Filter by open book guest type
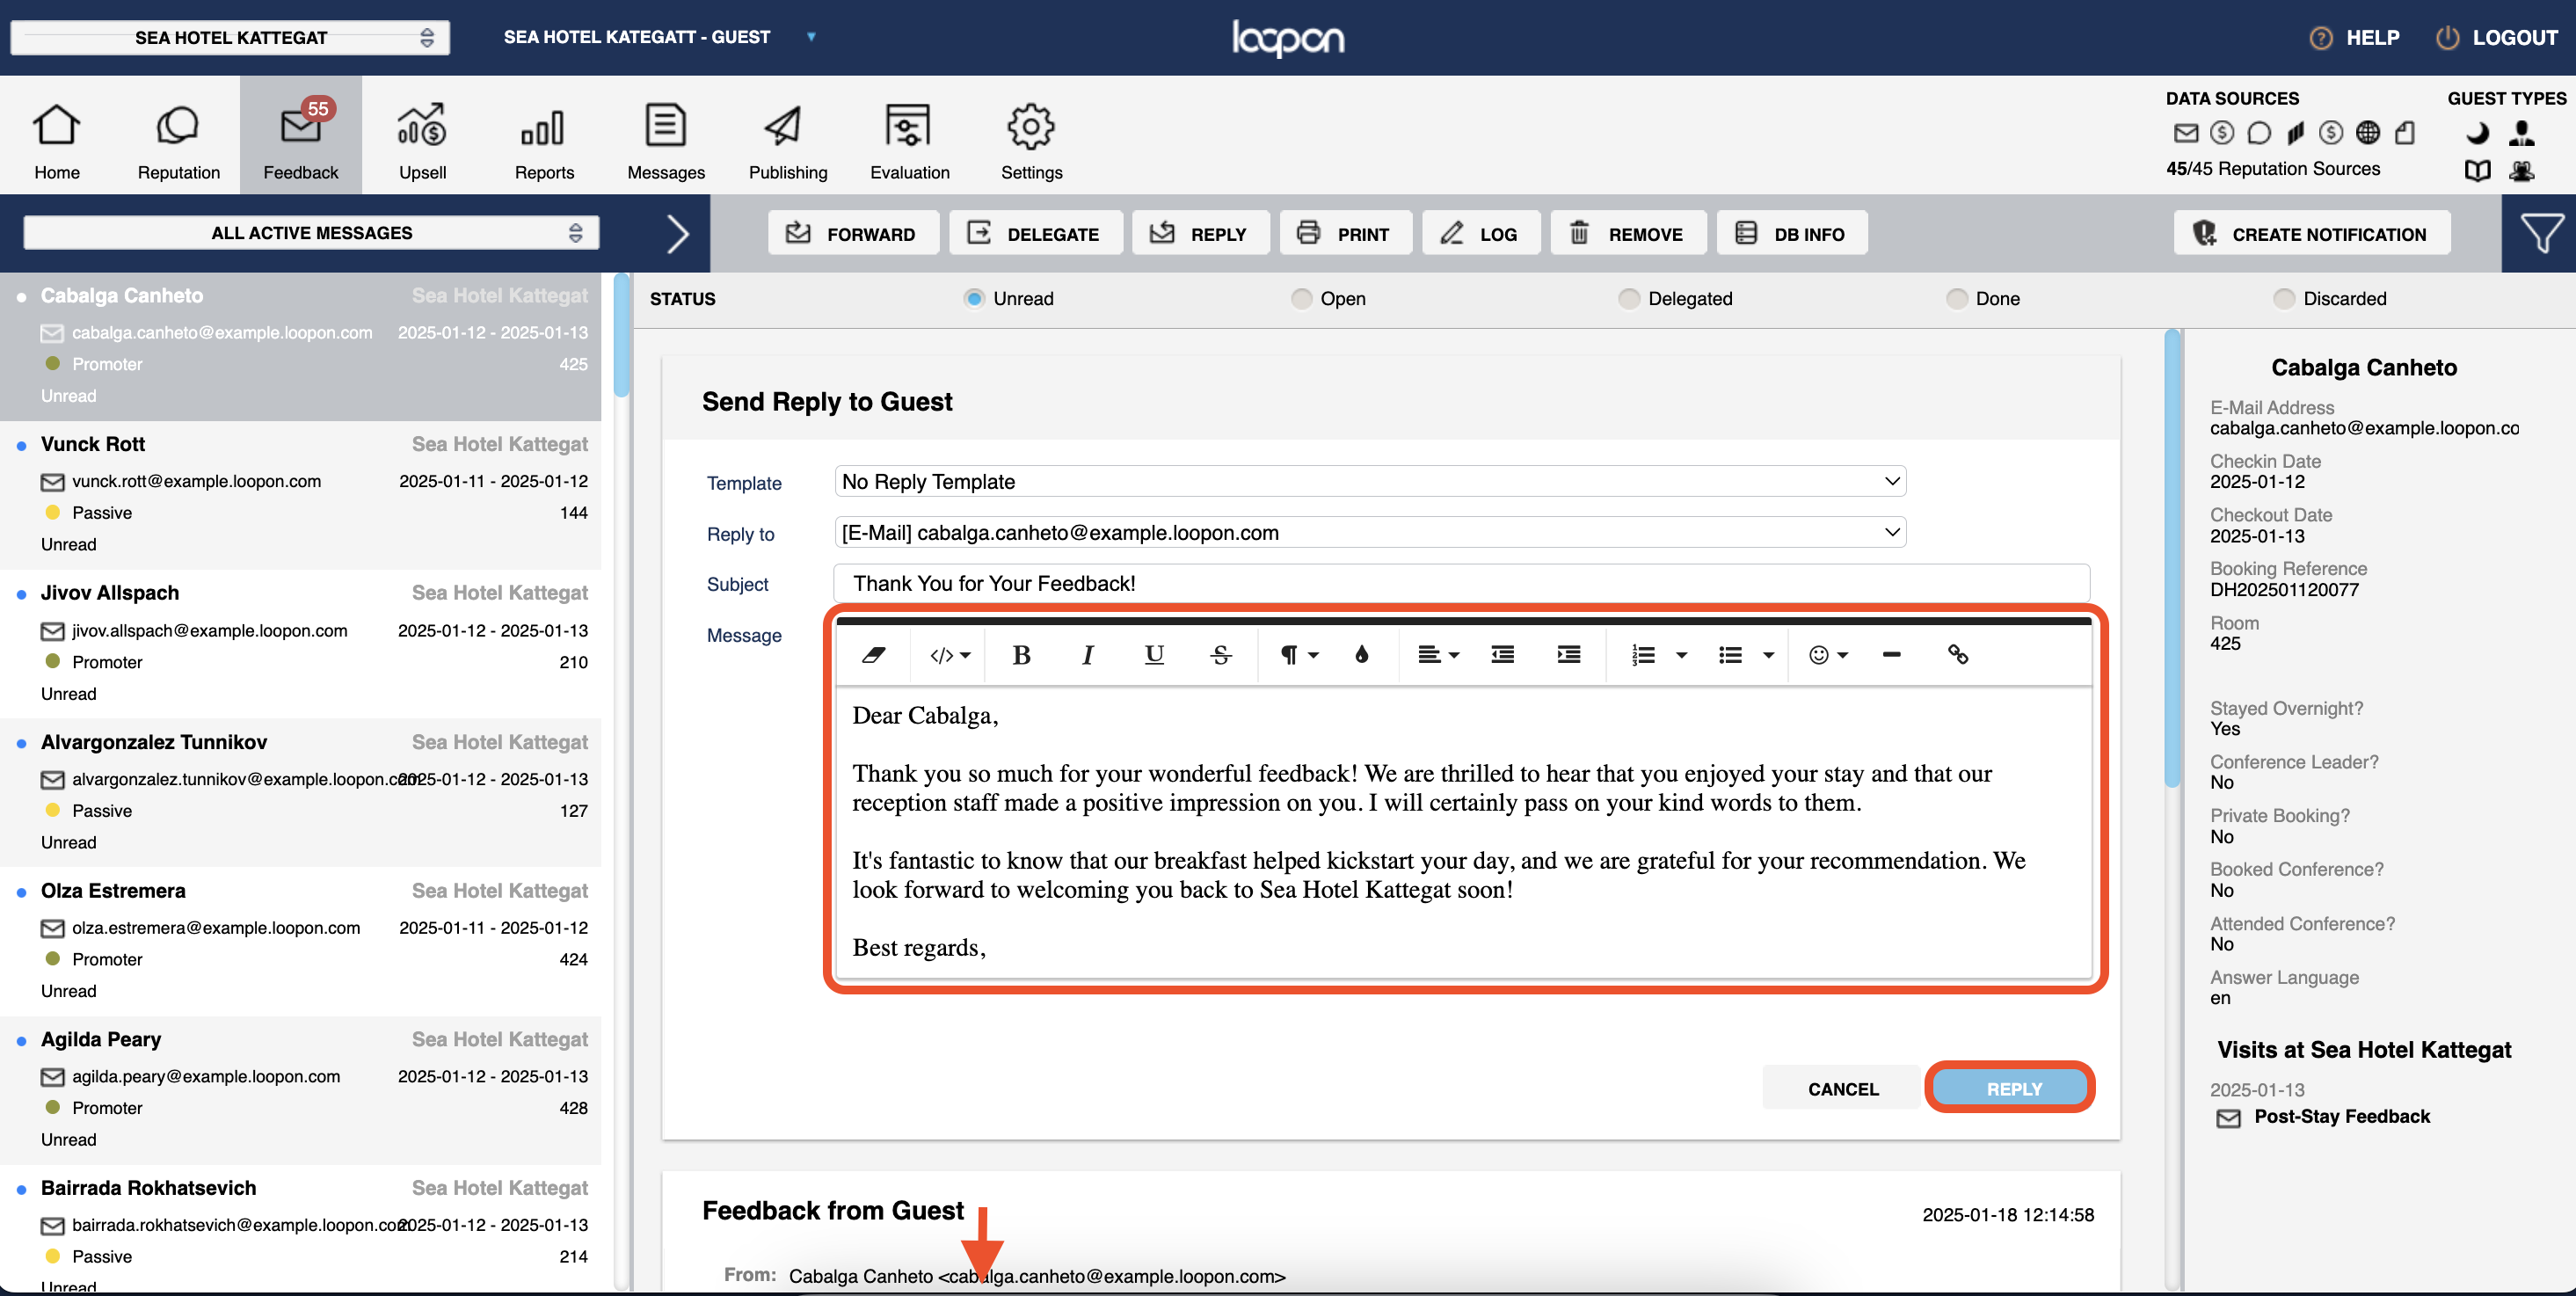 coord(2477,171)
